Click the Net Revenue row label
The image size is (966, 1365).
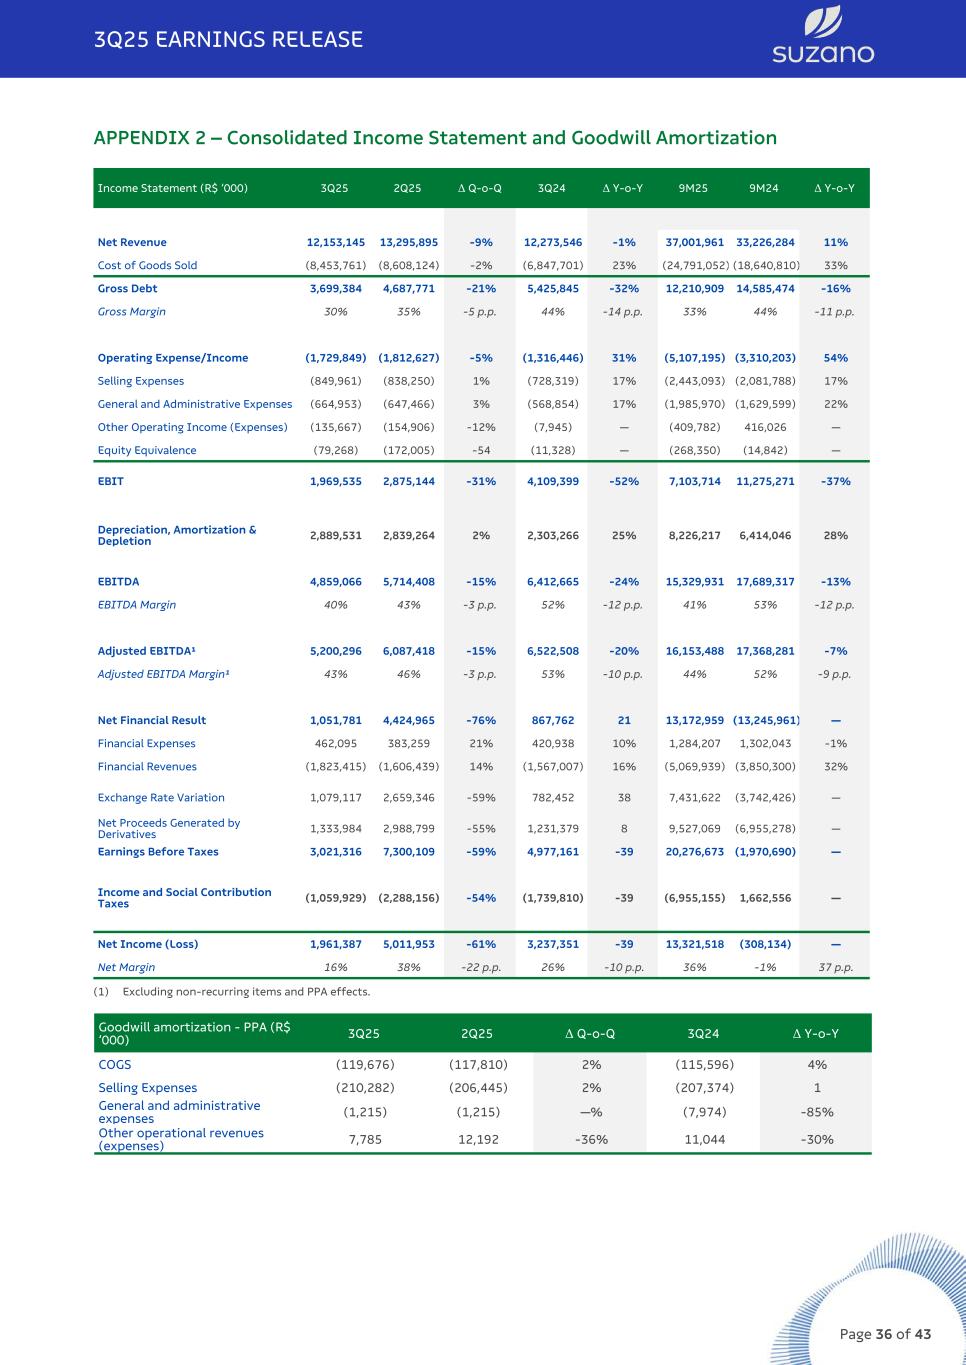(132, 242)
